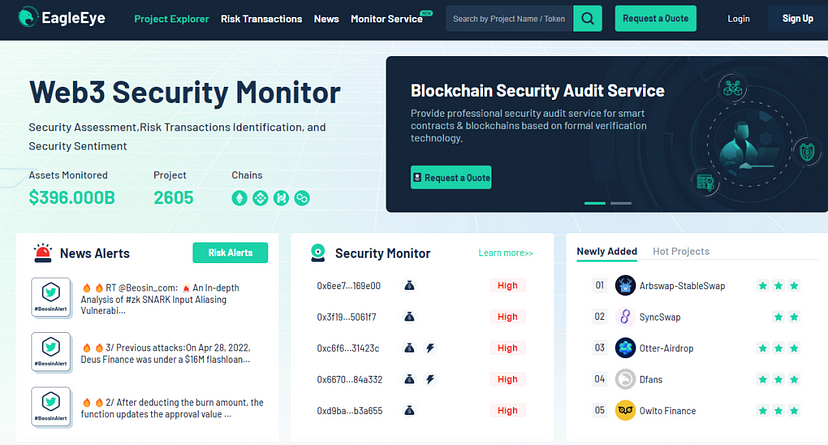Click lightning icon in 0xc6f6...31423c row
This screenshot has height=445, width=828.
pos(430,348)
